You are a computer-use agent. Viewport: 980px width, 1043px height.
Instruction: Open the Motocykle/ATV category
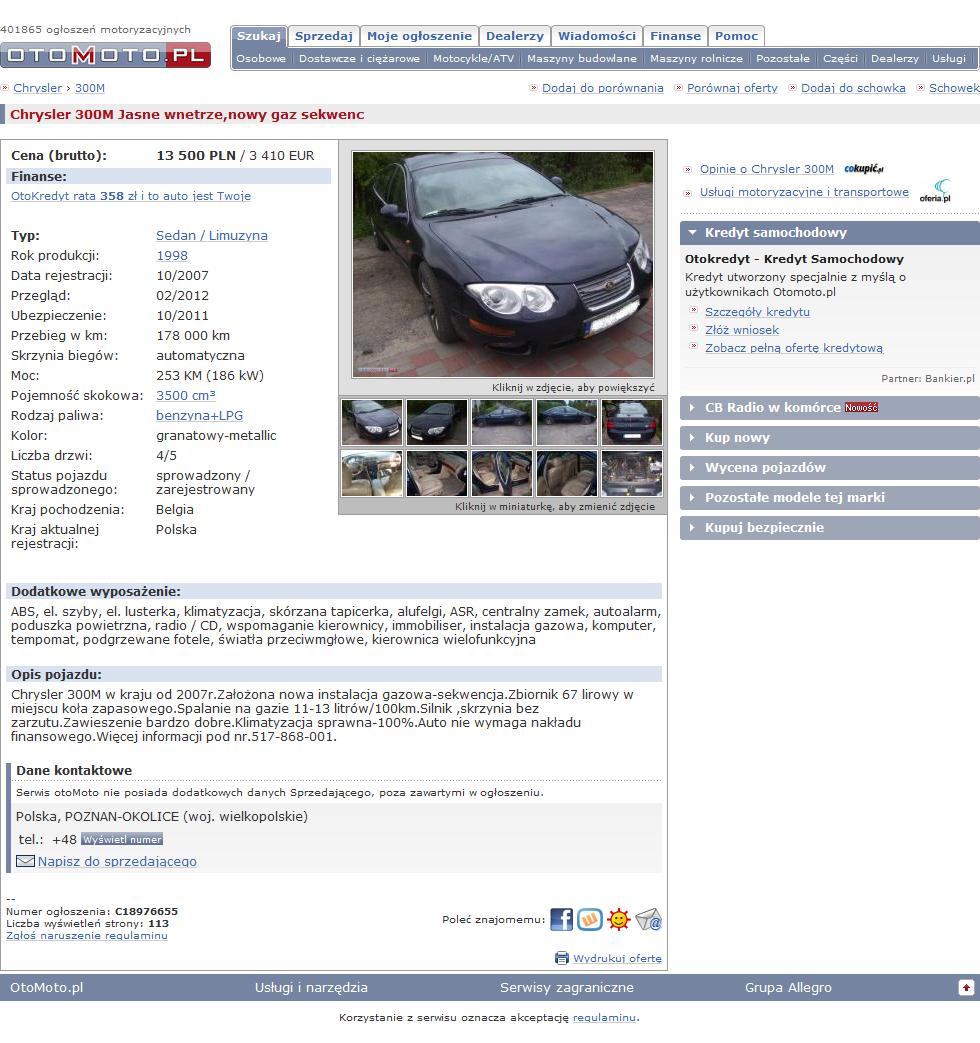tap(474, 59)
